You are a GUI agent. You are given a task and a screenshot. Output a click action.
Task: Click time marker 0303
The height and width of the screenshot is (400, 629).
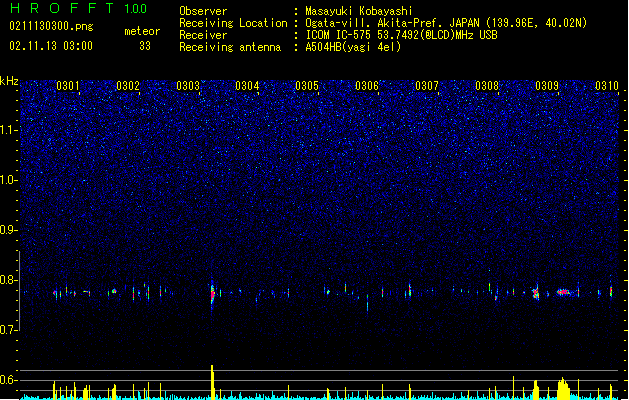188,86
